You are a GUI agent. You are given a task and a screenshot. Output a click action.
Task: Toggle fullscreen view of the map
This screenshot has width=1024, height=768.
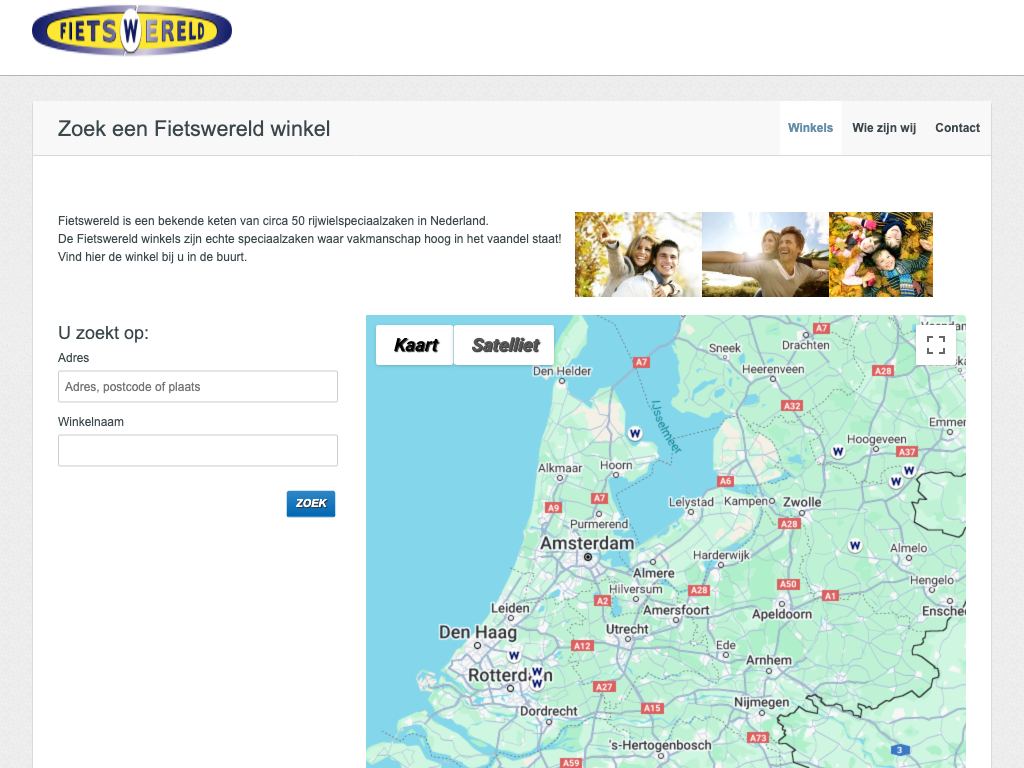(x=935, y=345)
